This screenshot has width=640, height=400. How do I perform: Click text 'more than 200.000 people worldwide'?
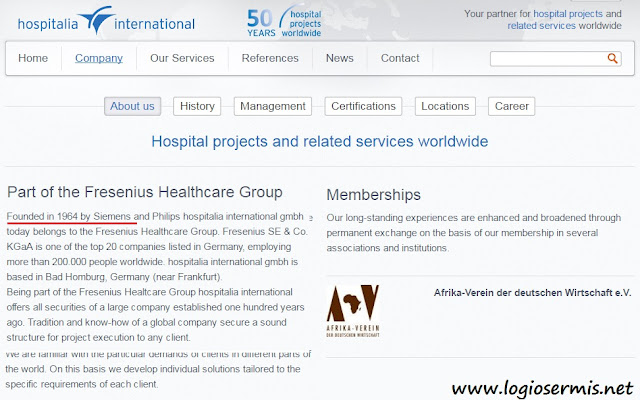click(84, 262)
